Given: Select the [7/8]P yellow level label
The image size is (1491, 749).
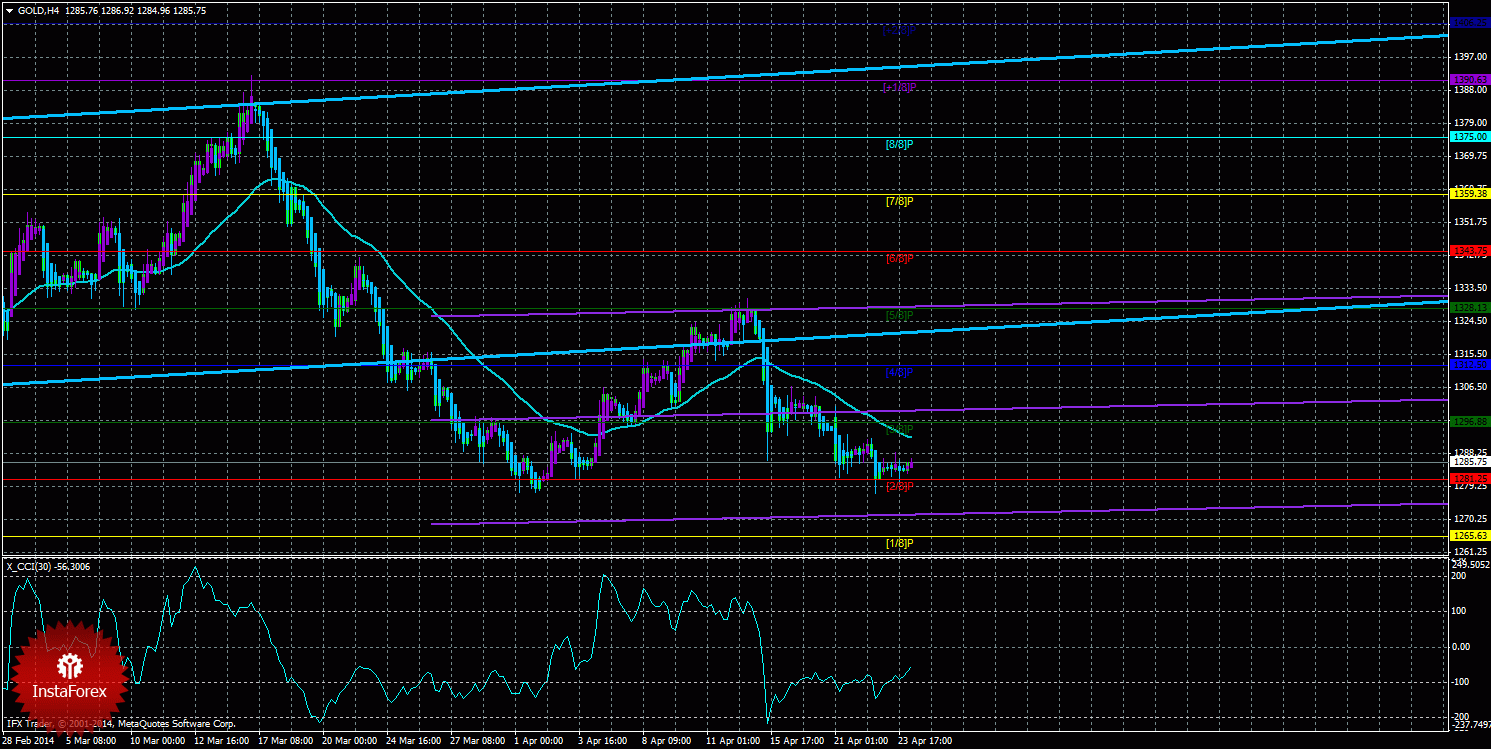Looking at the screenshot, I should (x=899, y=201).
